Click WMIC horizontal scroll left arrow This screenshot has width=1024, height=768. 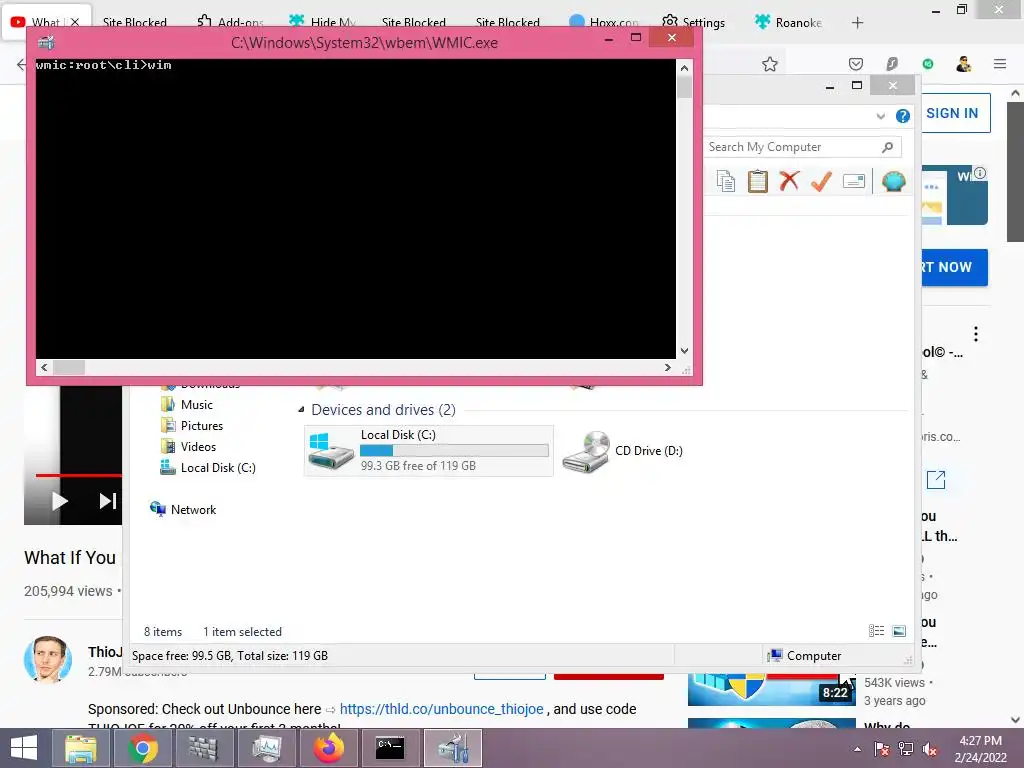pyautogui.click(x=44, y=368)
